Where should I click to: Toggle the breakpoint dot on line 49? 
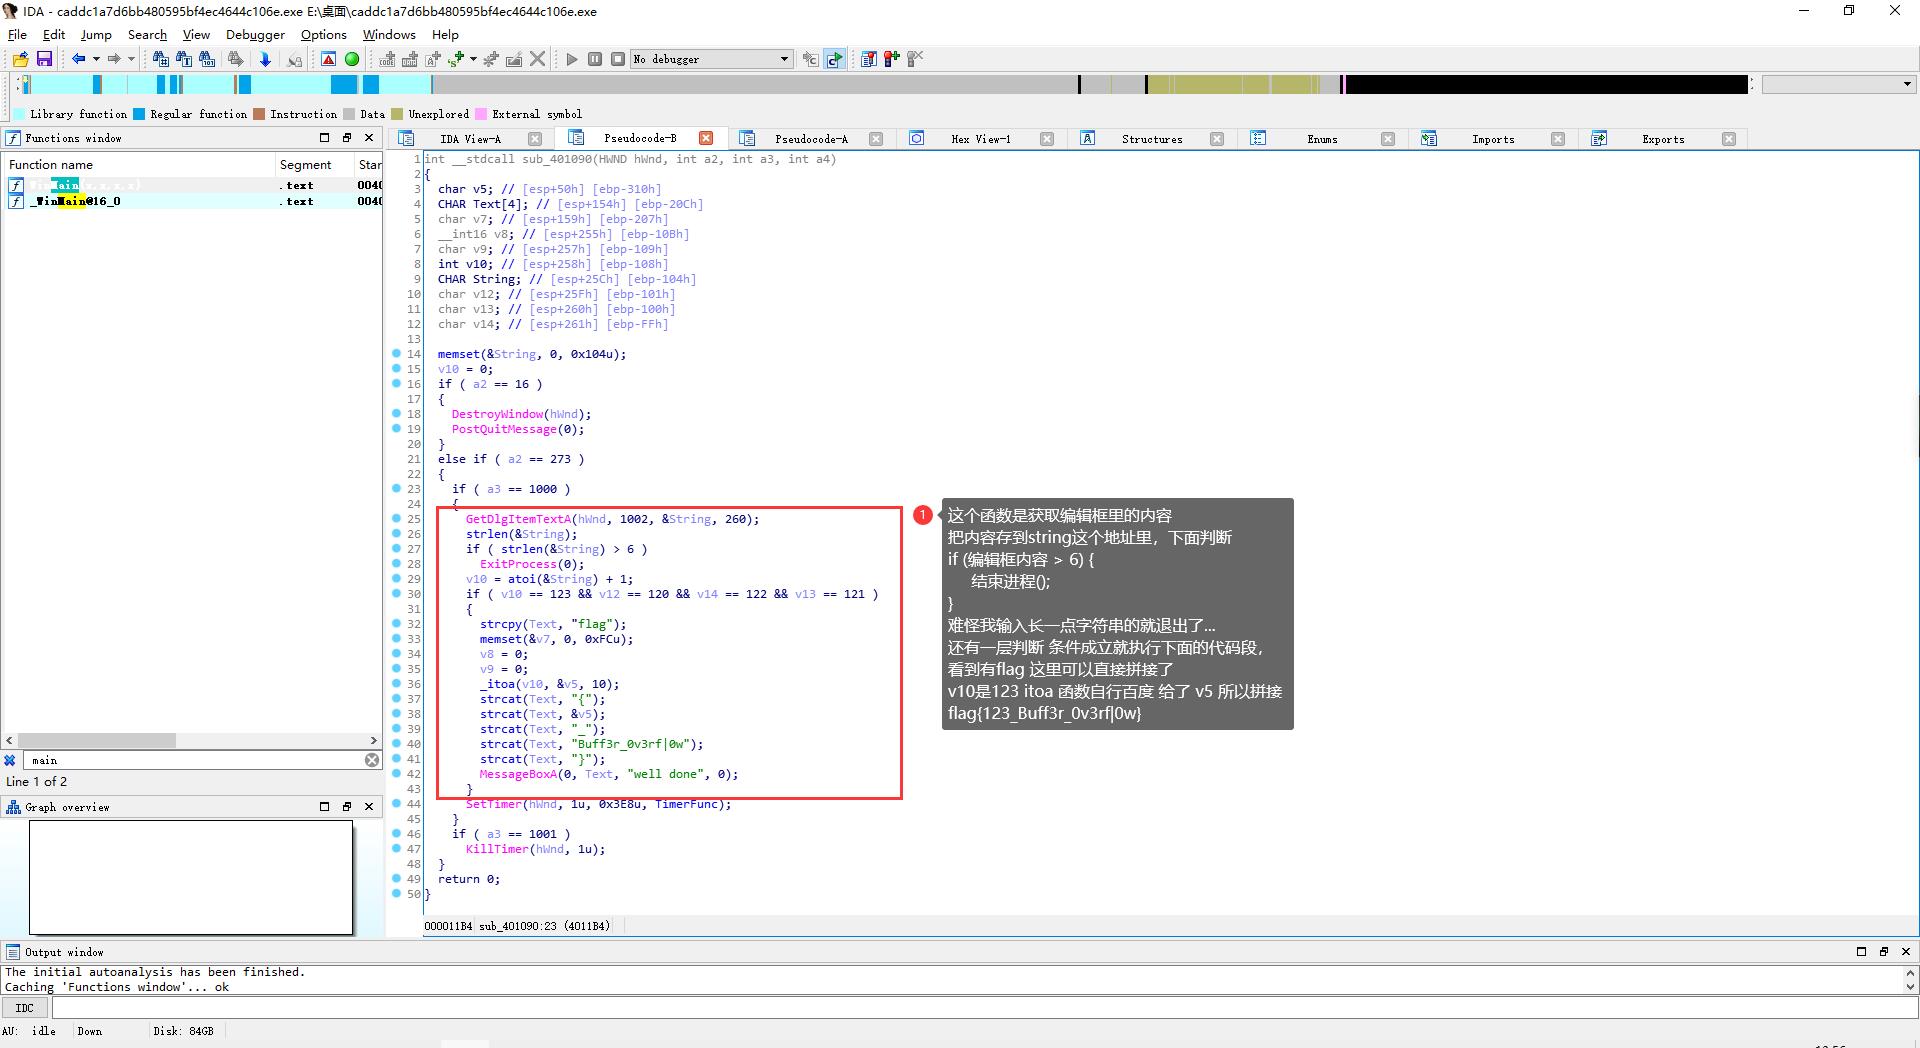tap(396, 878)
